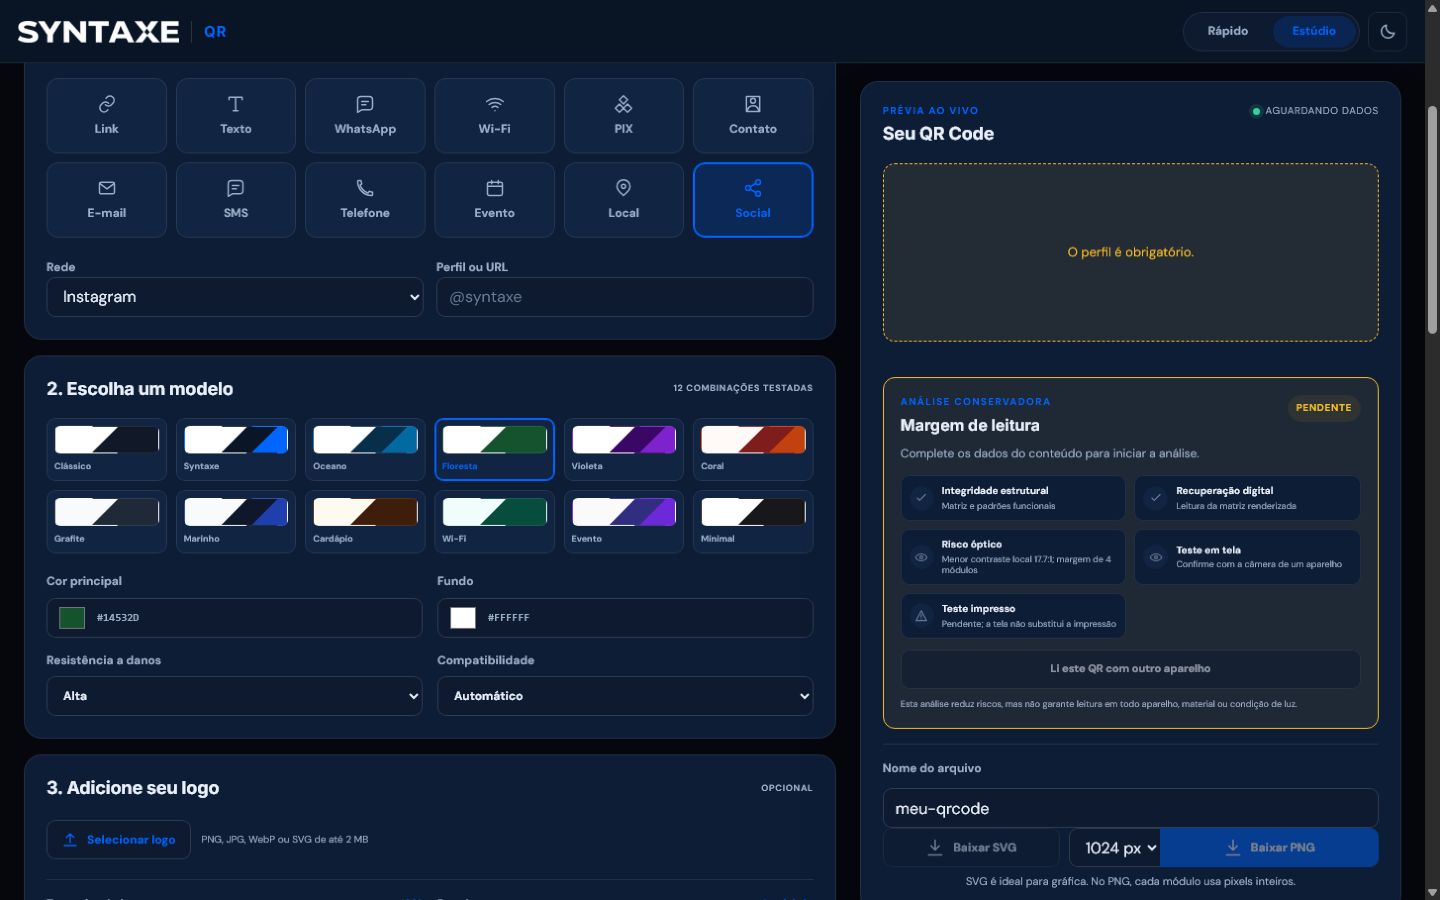This screenshot has height=900, width=1440.
Task: Click the Teste impresso warning icon
Action: coord(921,616)
